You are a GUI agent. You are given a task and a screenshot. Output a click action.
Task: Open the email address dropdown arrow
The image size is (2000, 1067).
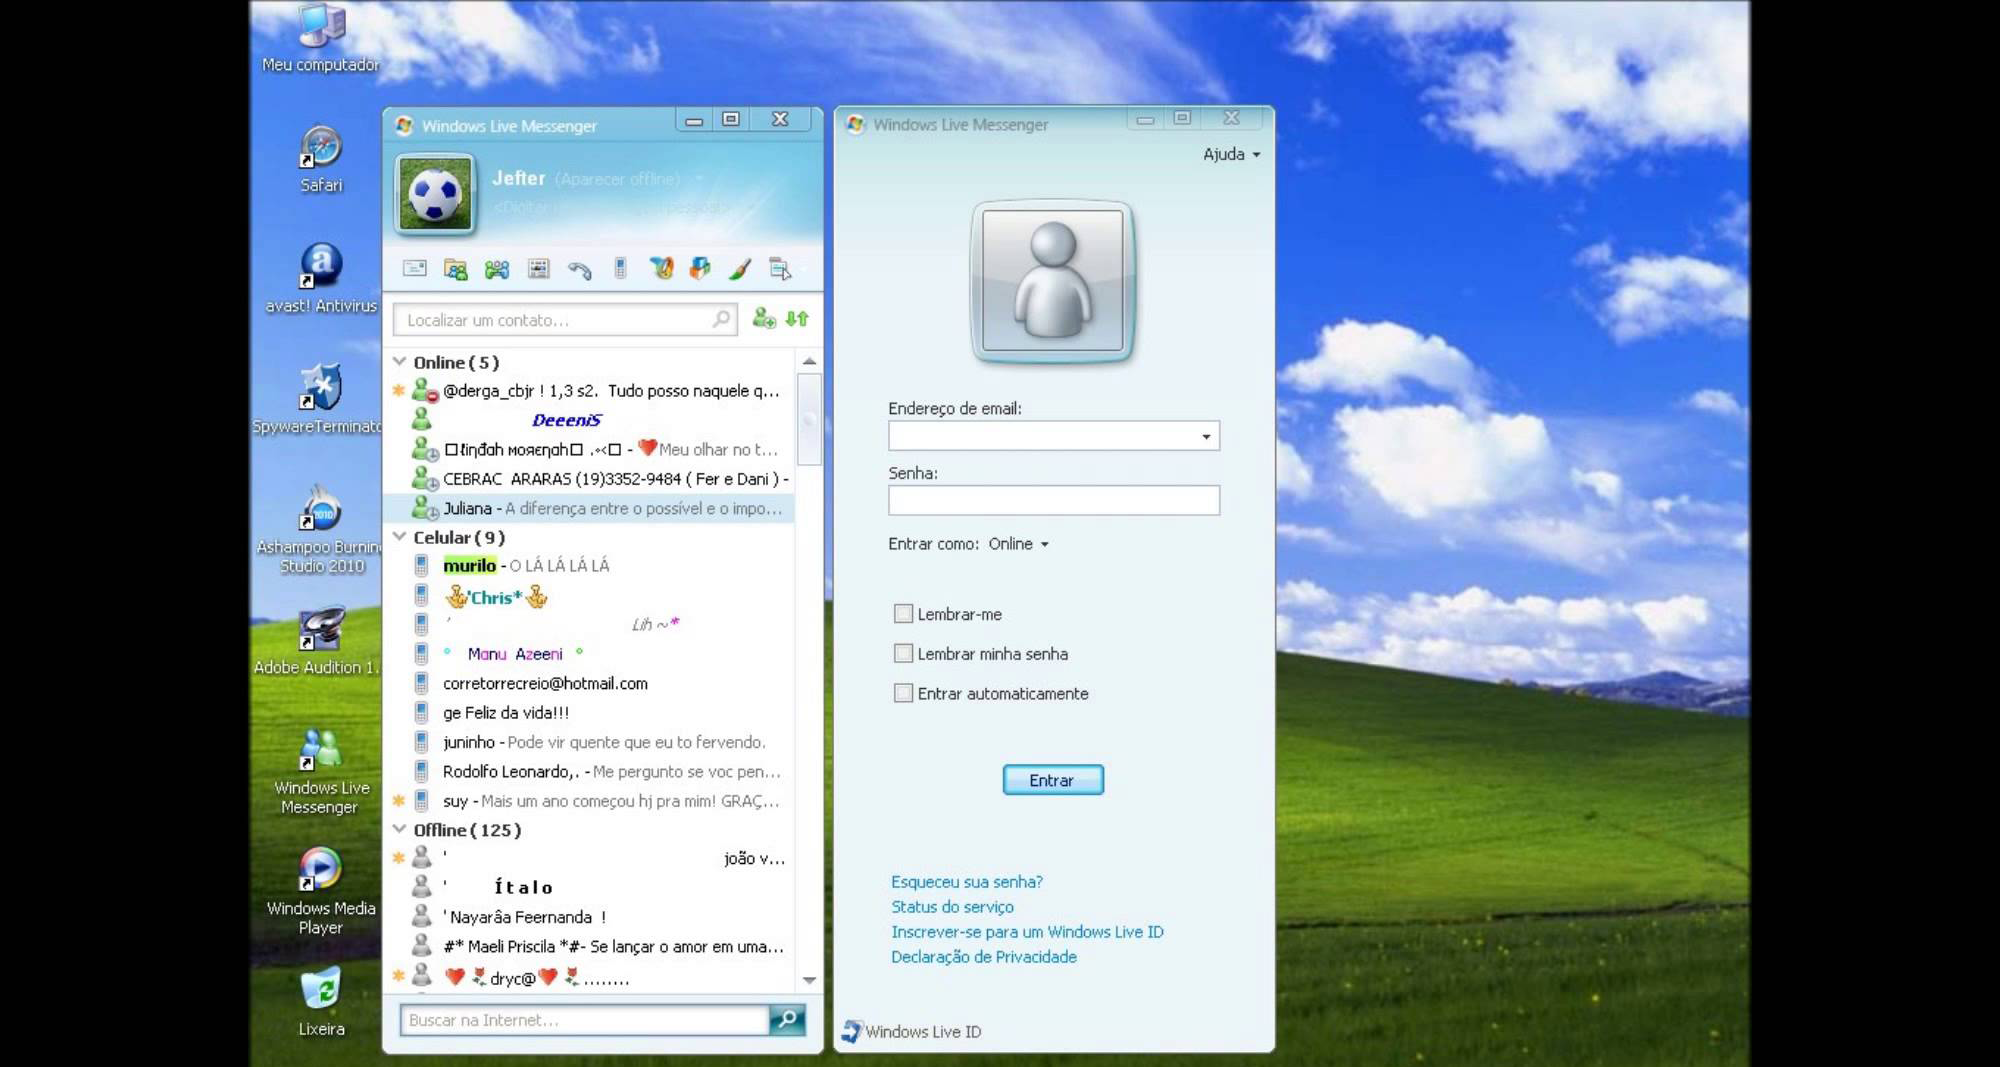pyautogui.click(x=1206, y=436)
